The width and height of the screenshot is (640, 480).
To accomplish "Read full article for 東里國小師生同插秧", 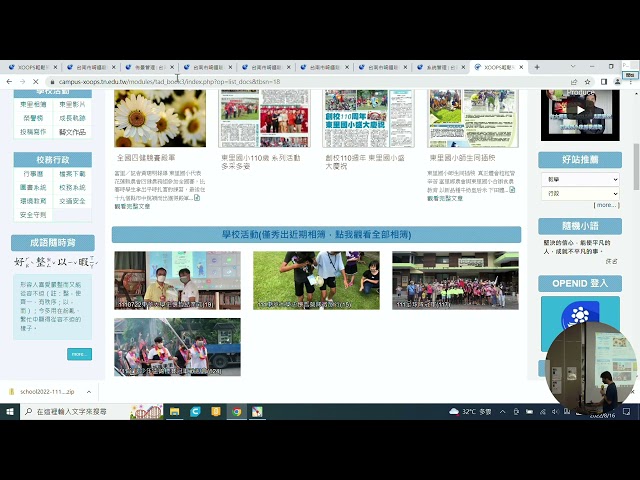I will 445,198.
